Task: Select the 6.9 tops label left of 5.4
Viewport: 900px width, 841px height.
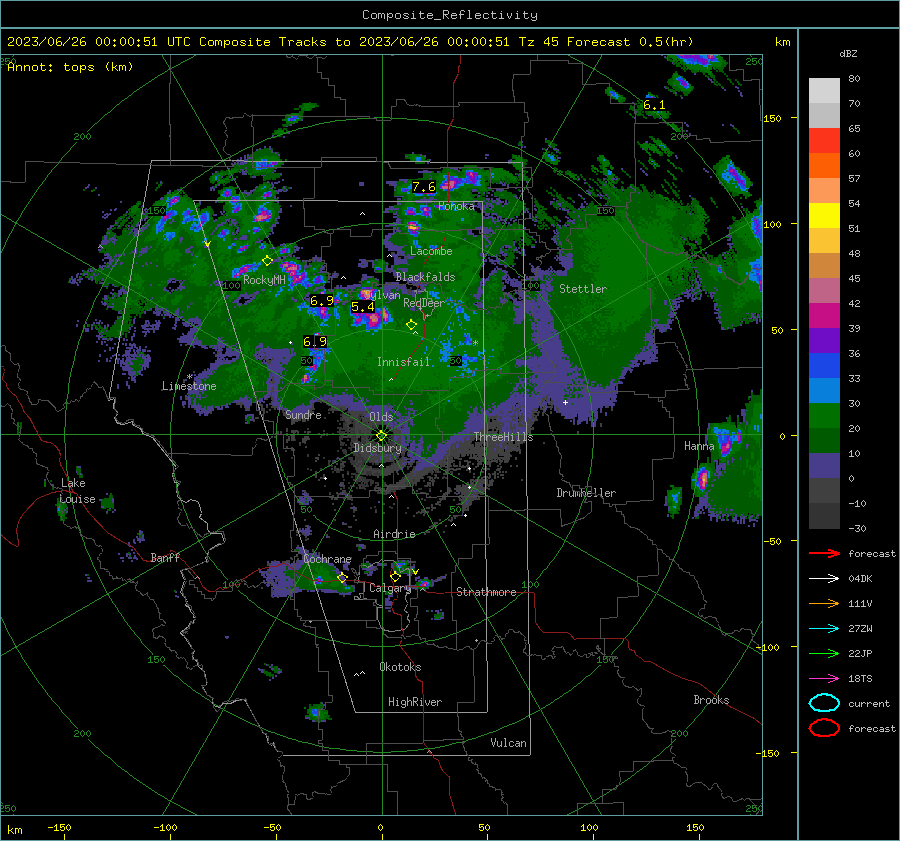Action: tap(321, 300)
